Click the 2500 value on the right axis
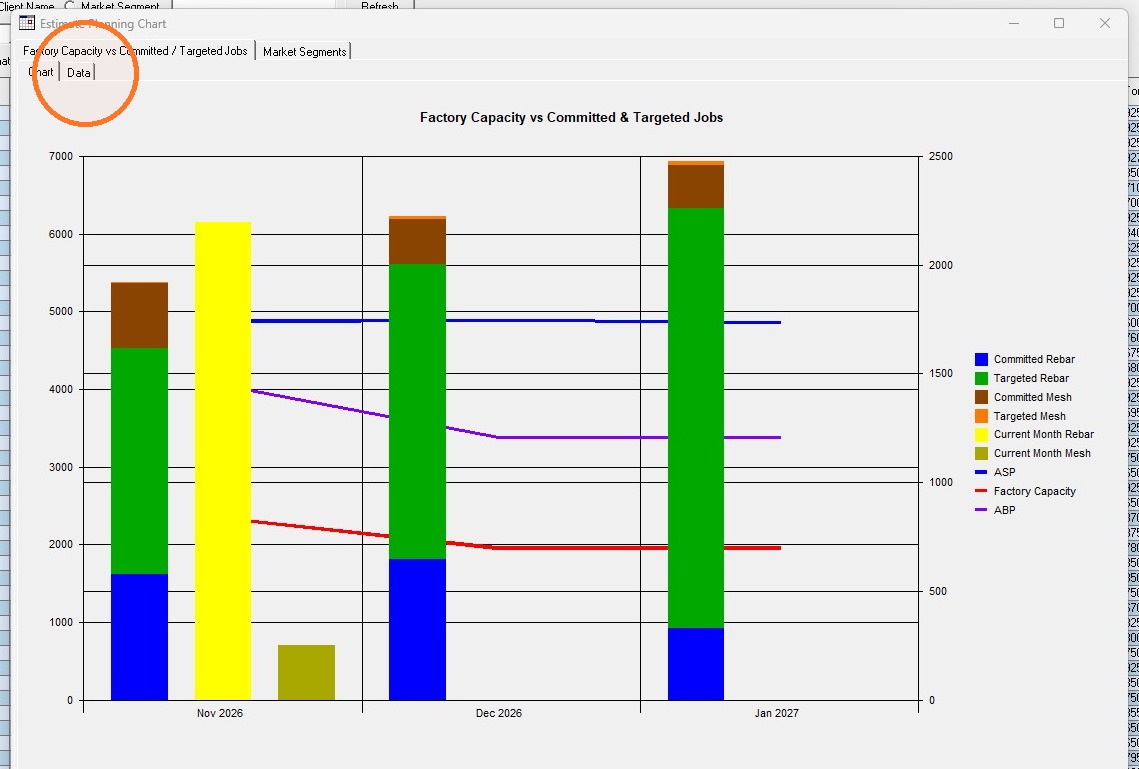The height and width of the screenshot is (769, 1139). 941,157
